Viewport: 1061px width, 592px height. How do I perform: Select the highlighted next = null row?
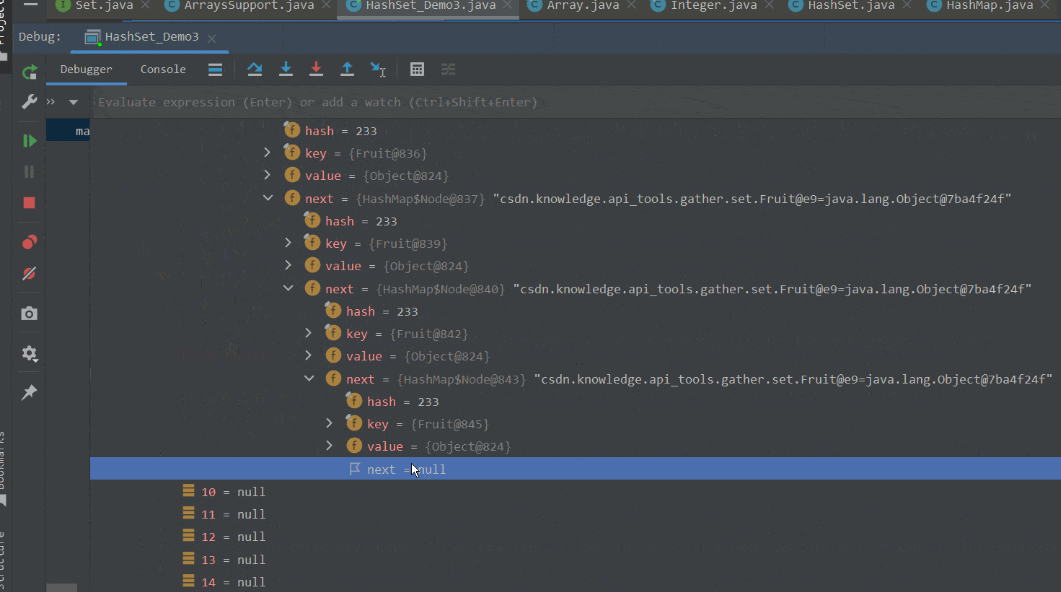[x=575, y=469]
